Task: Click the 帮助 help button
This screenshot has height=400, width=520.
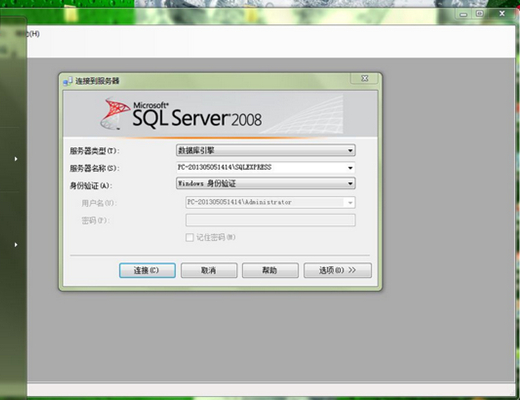Action: coord(270,270)
